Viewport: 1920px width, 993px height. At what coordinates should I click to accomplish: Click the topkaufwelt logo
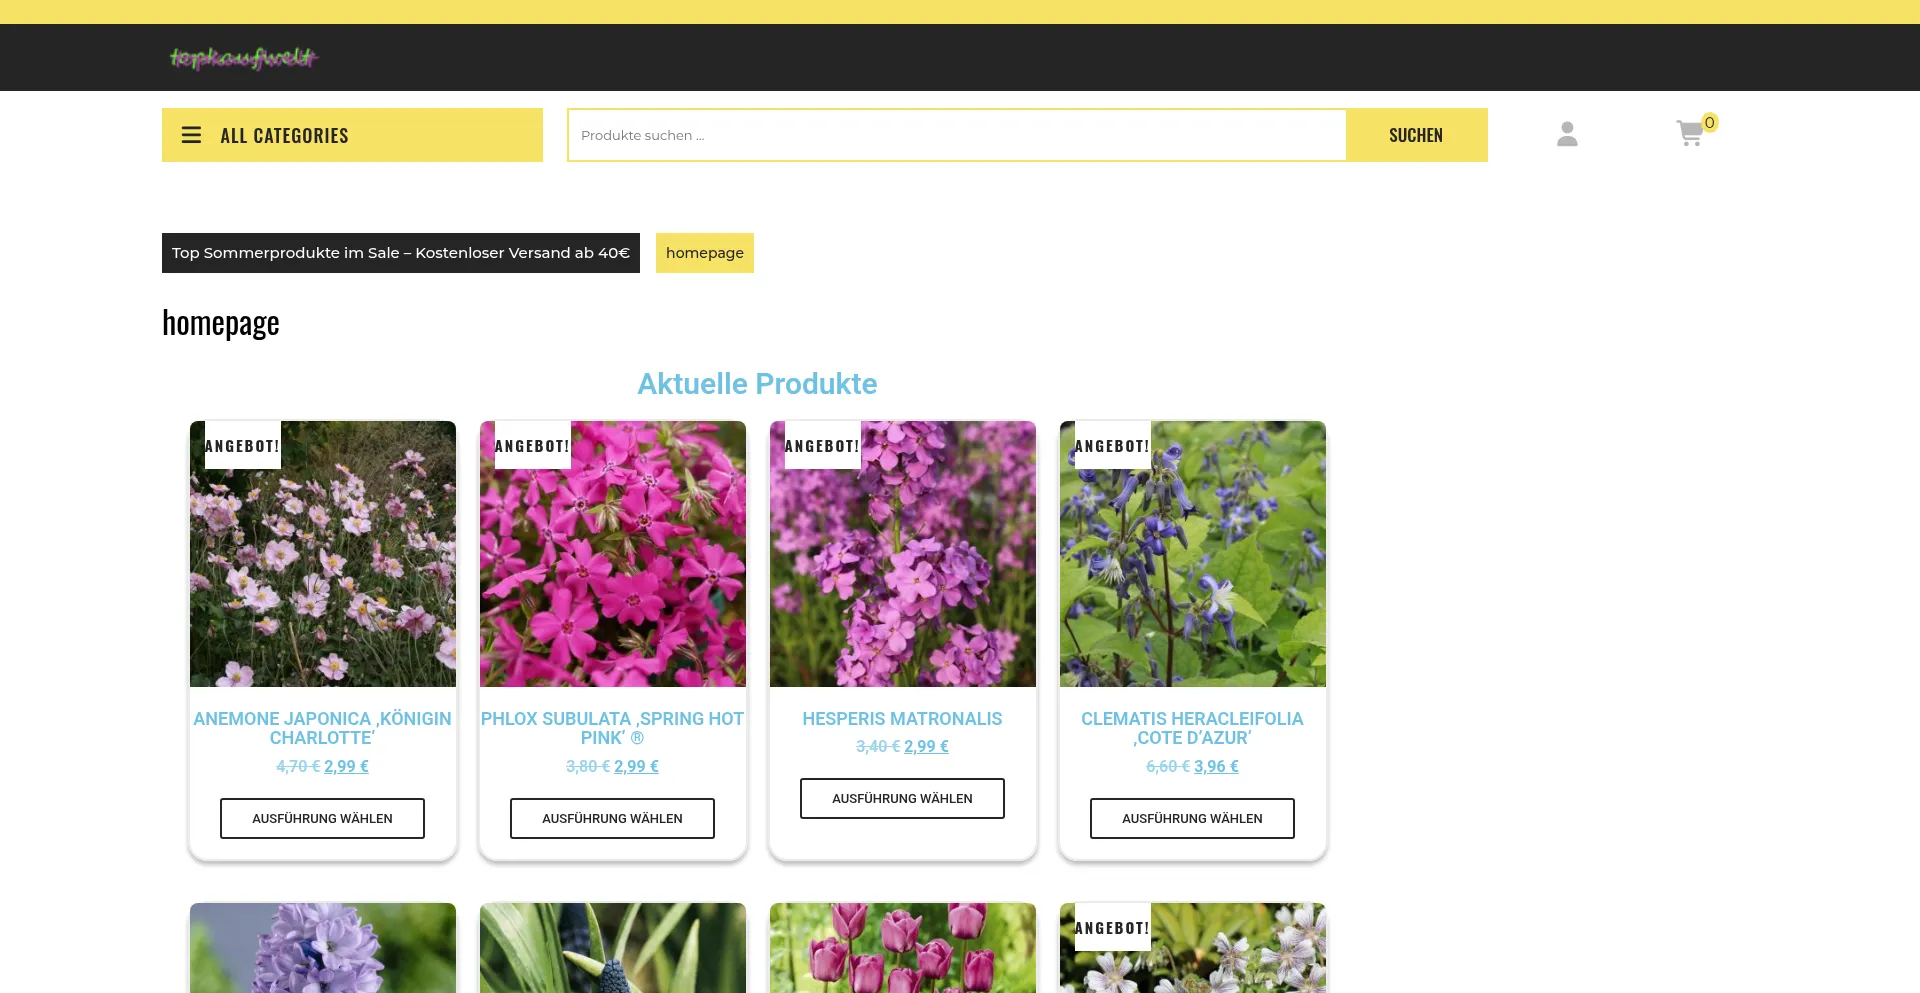click(x=243, y=58)
